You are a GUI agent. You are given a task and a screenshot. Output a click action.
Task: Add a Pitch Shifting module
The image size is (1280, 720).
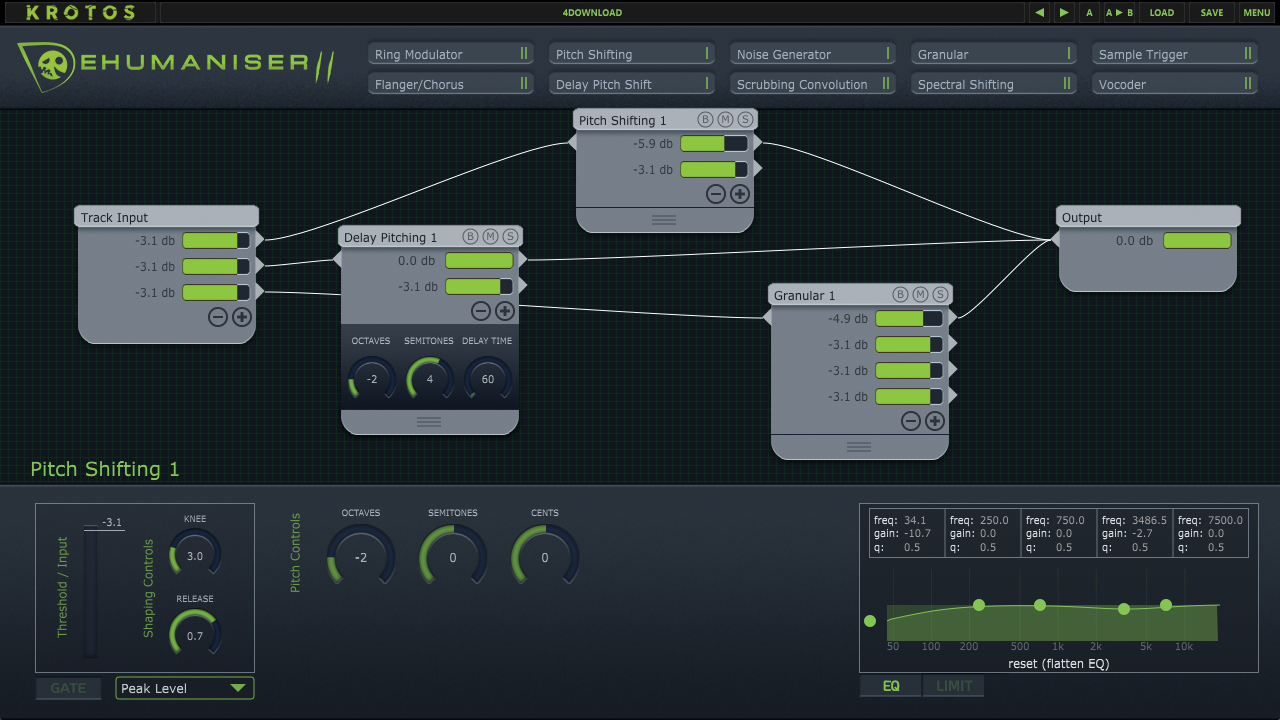click(631, 54)
